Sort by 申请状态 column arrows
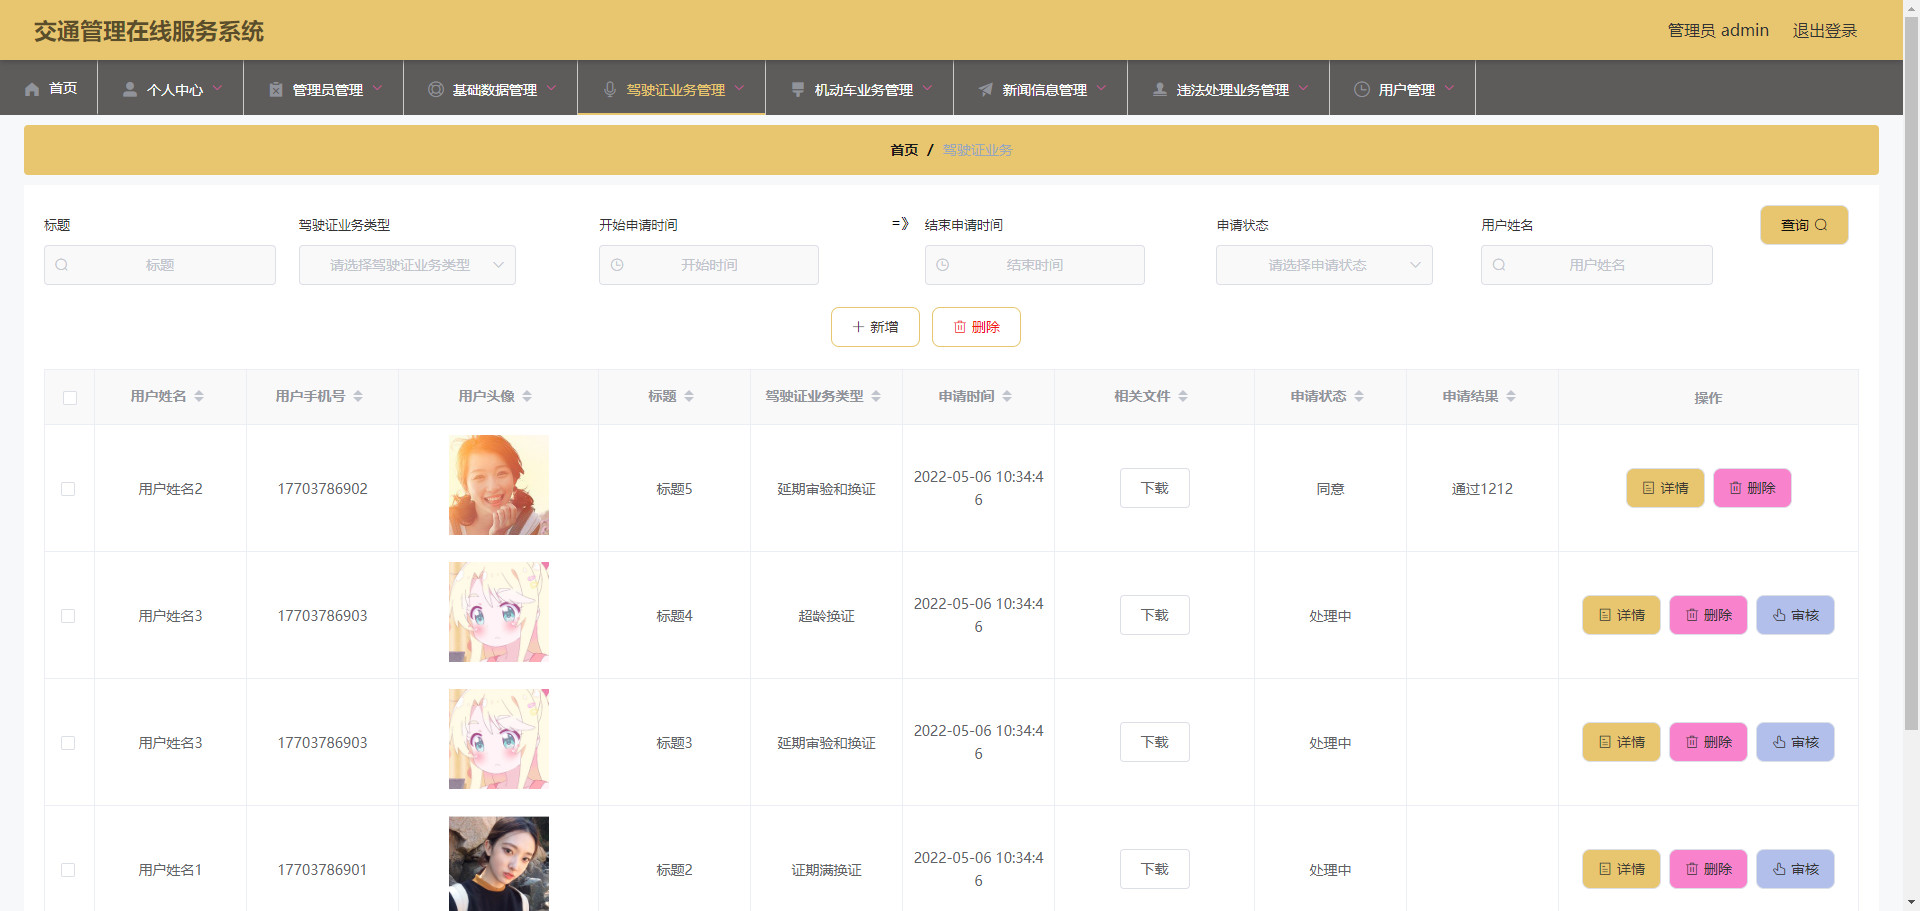Viewport: 1920px width, 911px height. (1359, 396)
